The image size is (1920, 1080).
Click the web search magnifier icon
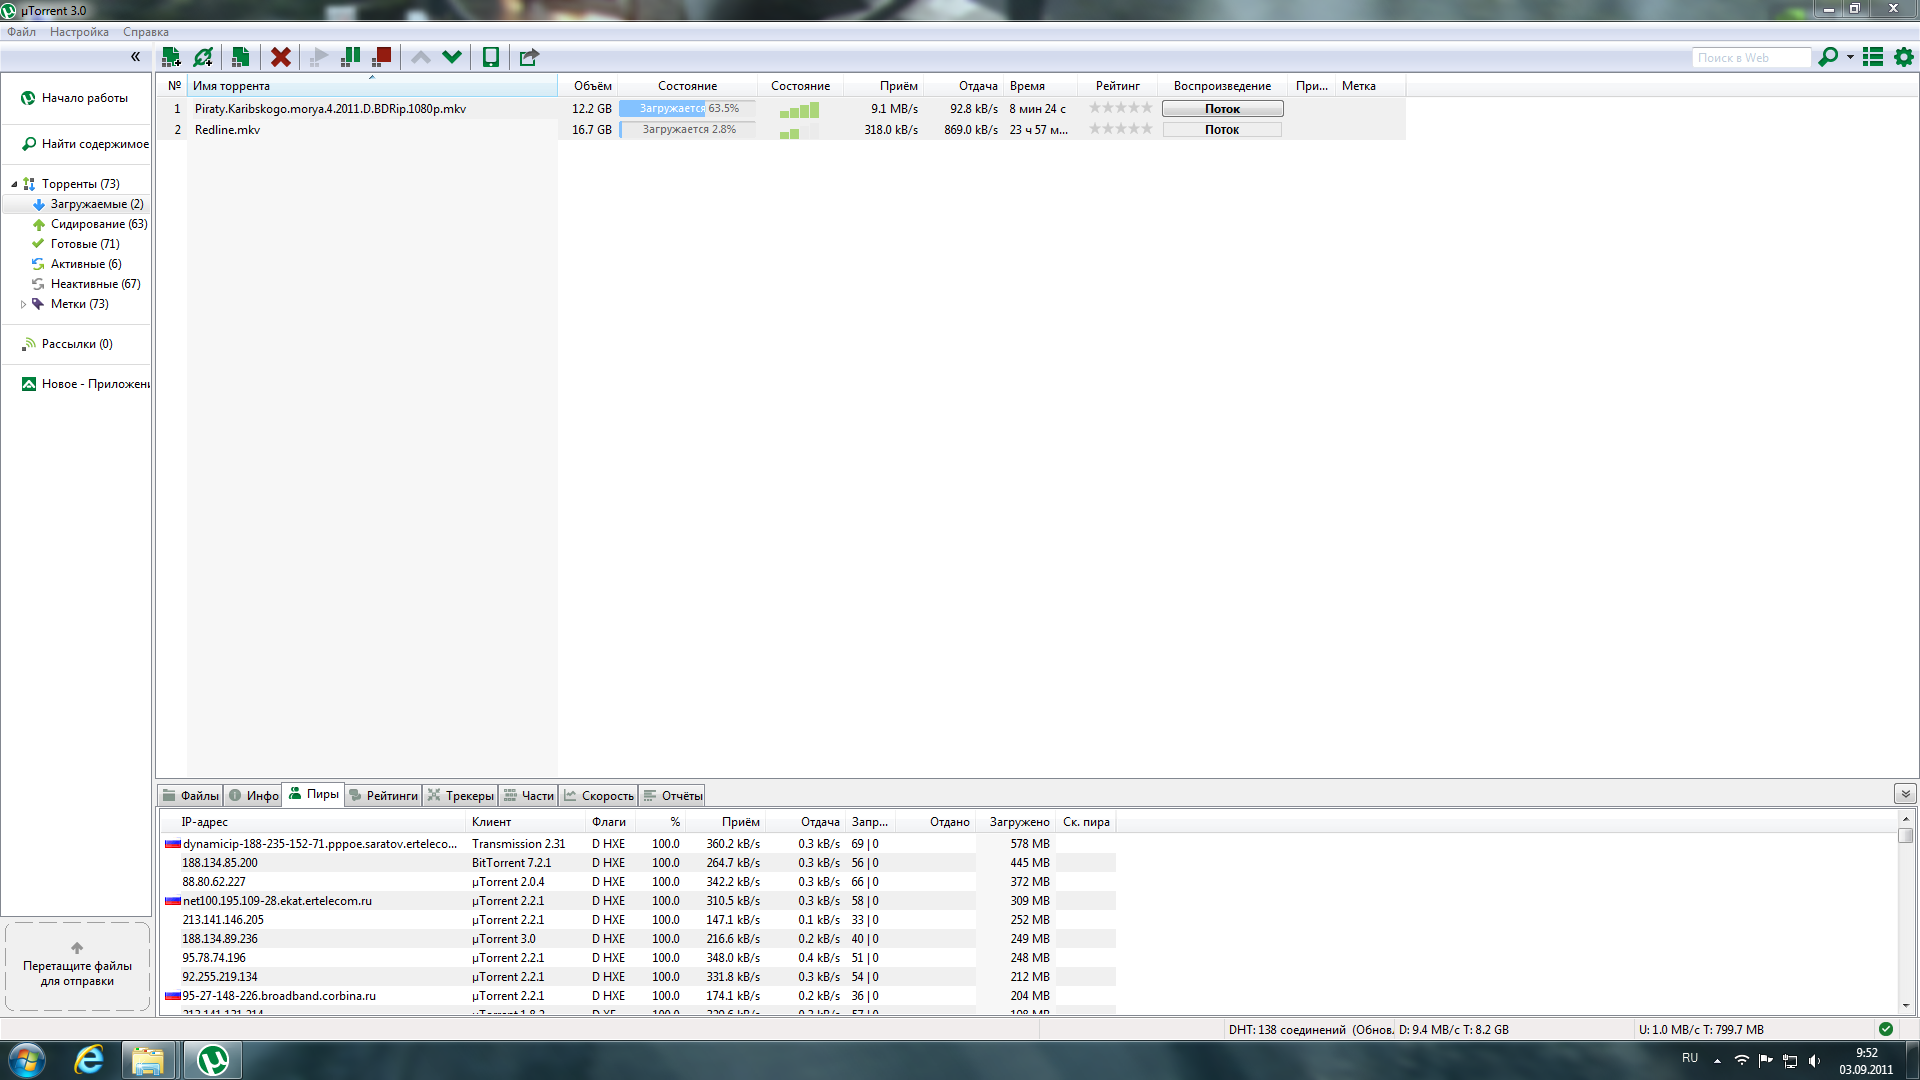pyautogui.click(x=1828, y=57)
